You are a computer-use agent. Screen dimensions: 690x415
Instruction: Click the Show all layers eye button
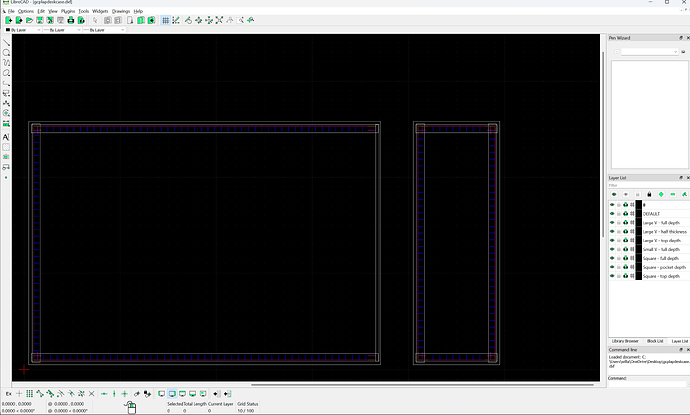614,194
